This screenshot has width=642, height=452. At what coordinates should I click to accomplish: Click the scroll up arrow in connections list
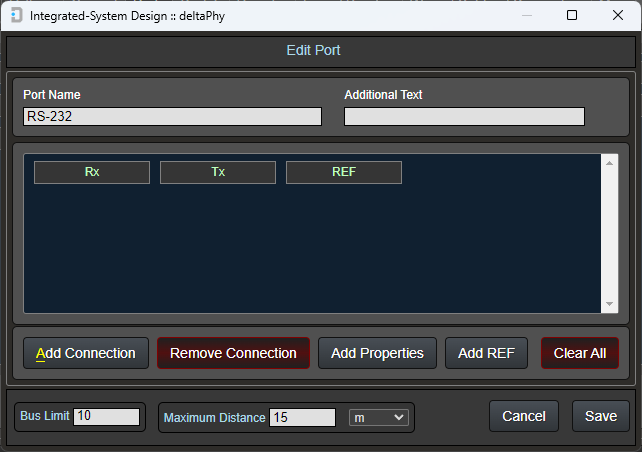[609, 163]
